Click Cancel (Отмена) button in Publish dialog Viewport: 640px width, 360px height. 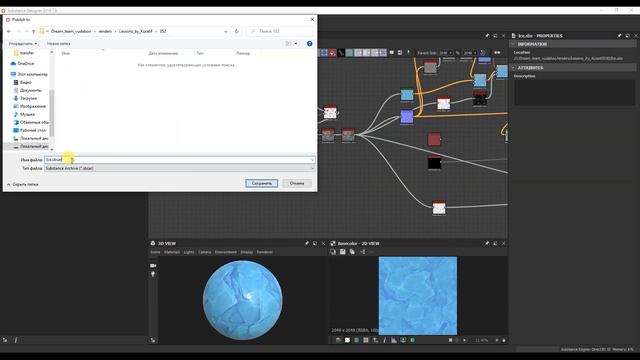tap(297, 183)
